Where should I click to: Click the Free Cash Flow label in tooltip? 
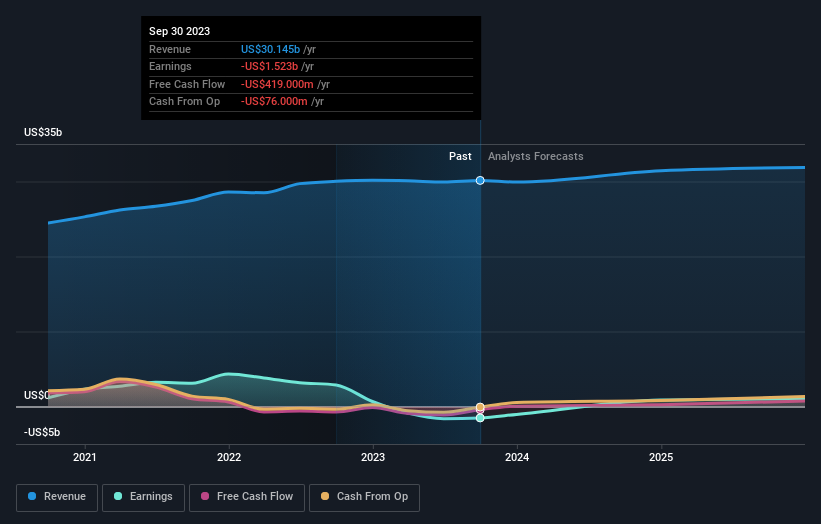click(x=187, y=84)
